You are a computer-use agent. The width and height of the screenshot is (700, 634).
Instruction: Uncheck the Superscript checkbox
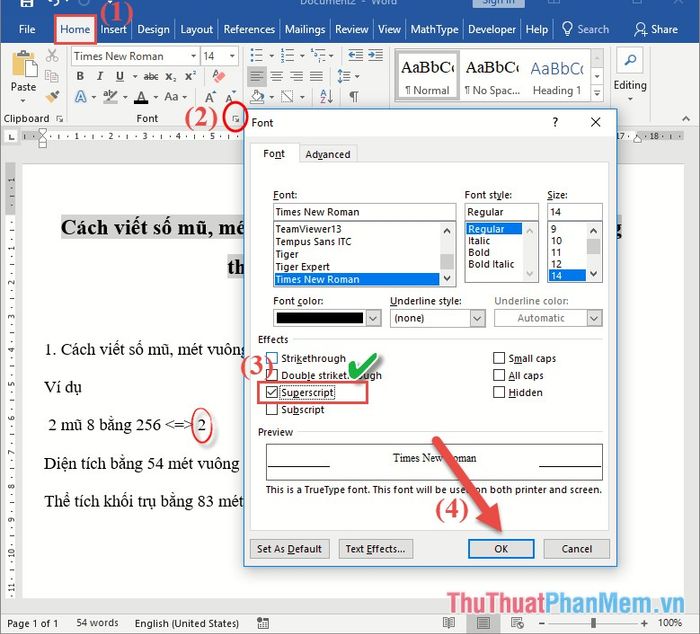coord(271,392)
